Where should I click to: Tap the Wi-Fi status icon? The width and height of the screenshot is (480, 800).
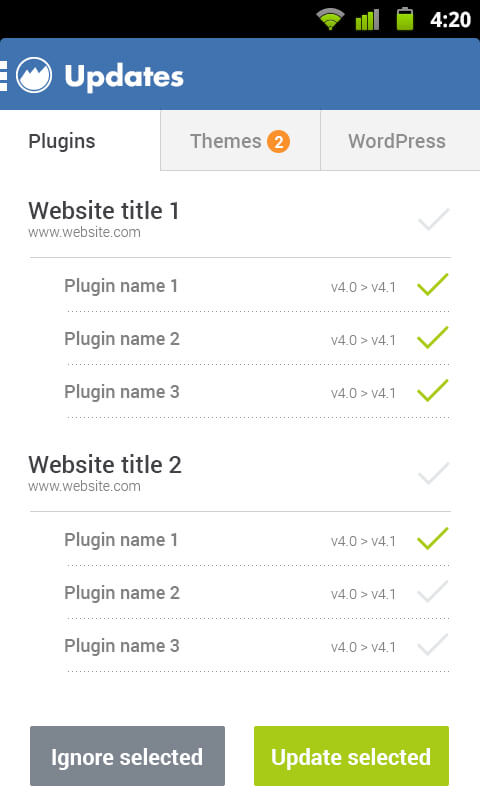[330, 19]
